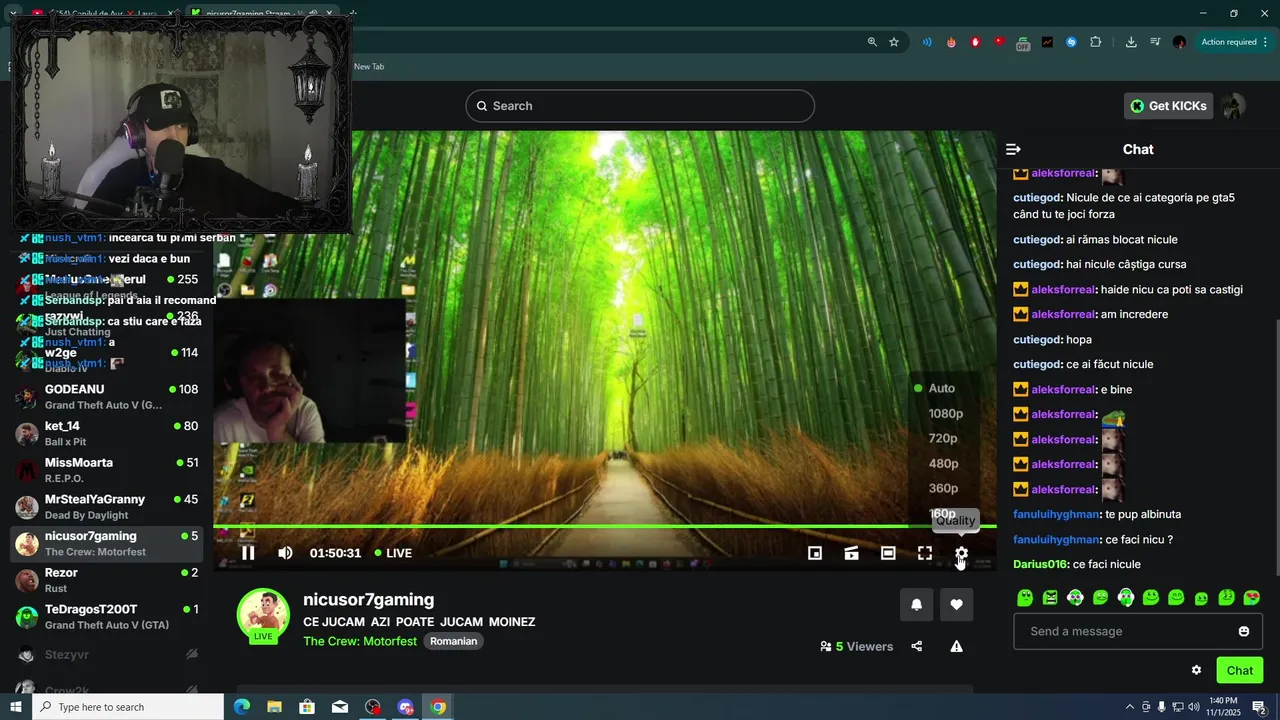Open the user profile avatar menu
The width and height of the screenshot is (1280, 720).
[x=1234, y=106]
